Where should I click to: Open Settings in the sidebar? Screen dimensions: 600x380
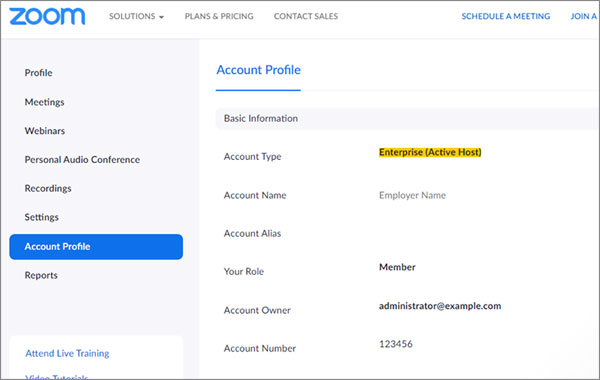click(42, 217)
